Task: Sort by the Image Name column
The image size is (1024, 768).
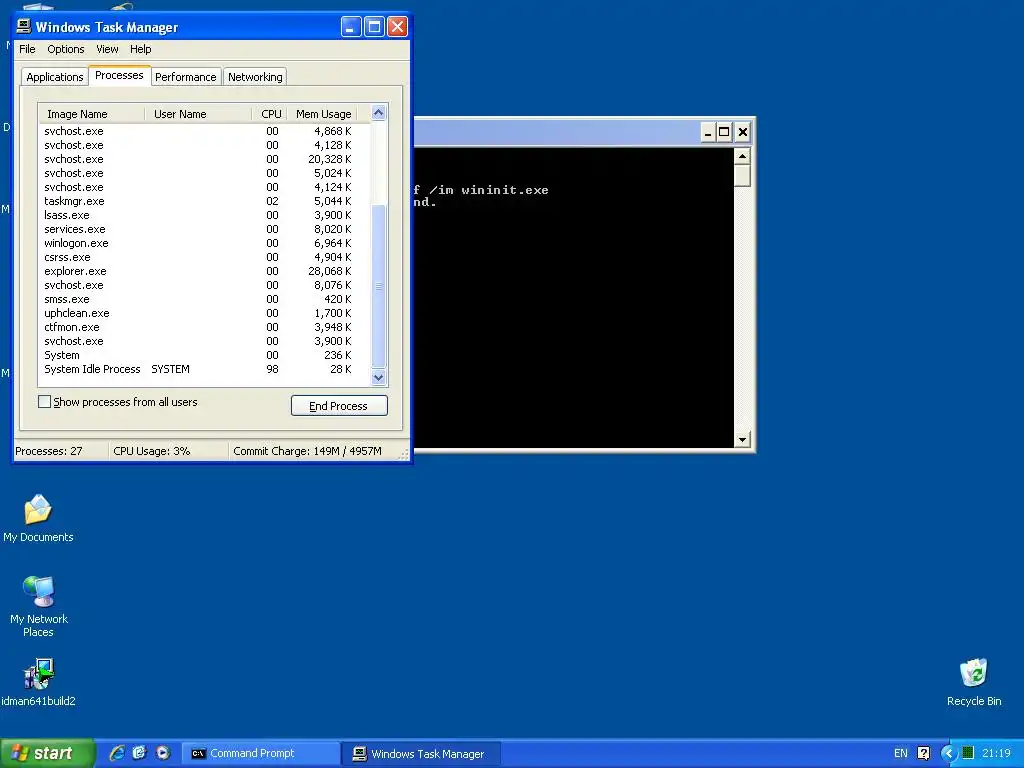Action: pyautogui.click(x=91, y=114)
